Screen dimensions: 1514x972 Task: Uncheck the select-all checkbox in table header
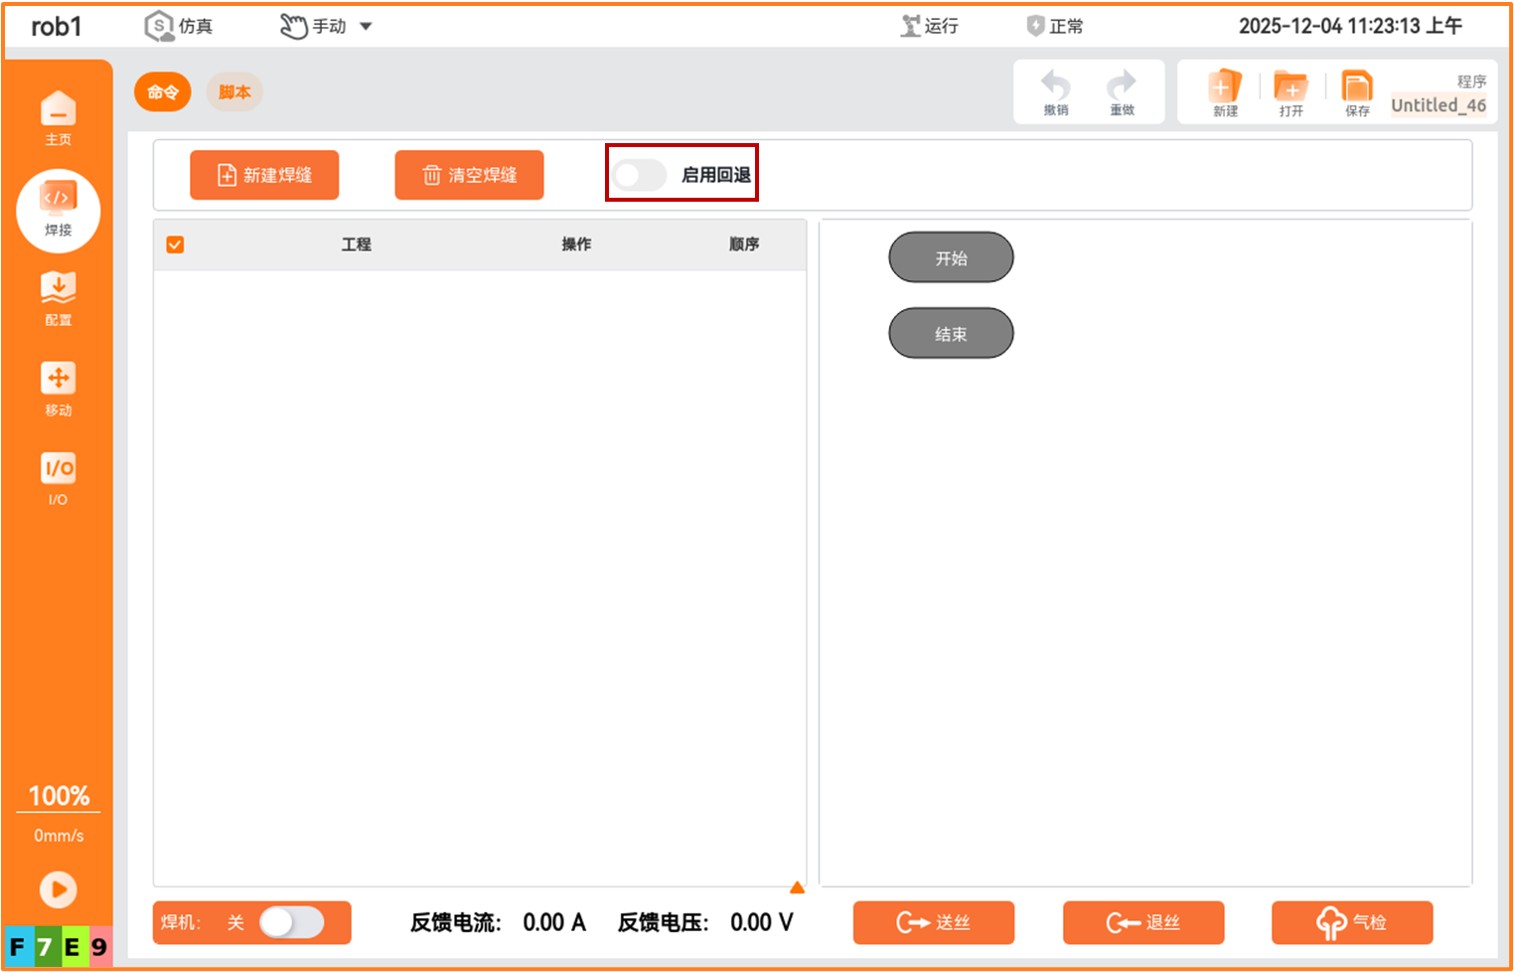coord(175,245)
